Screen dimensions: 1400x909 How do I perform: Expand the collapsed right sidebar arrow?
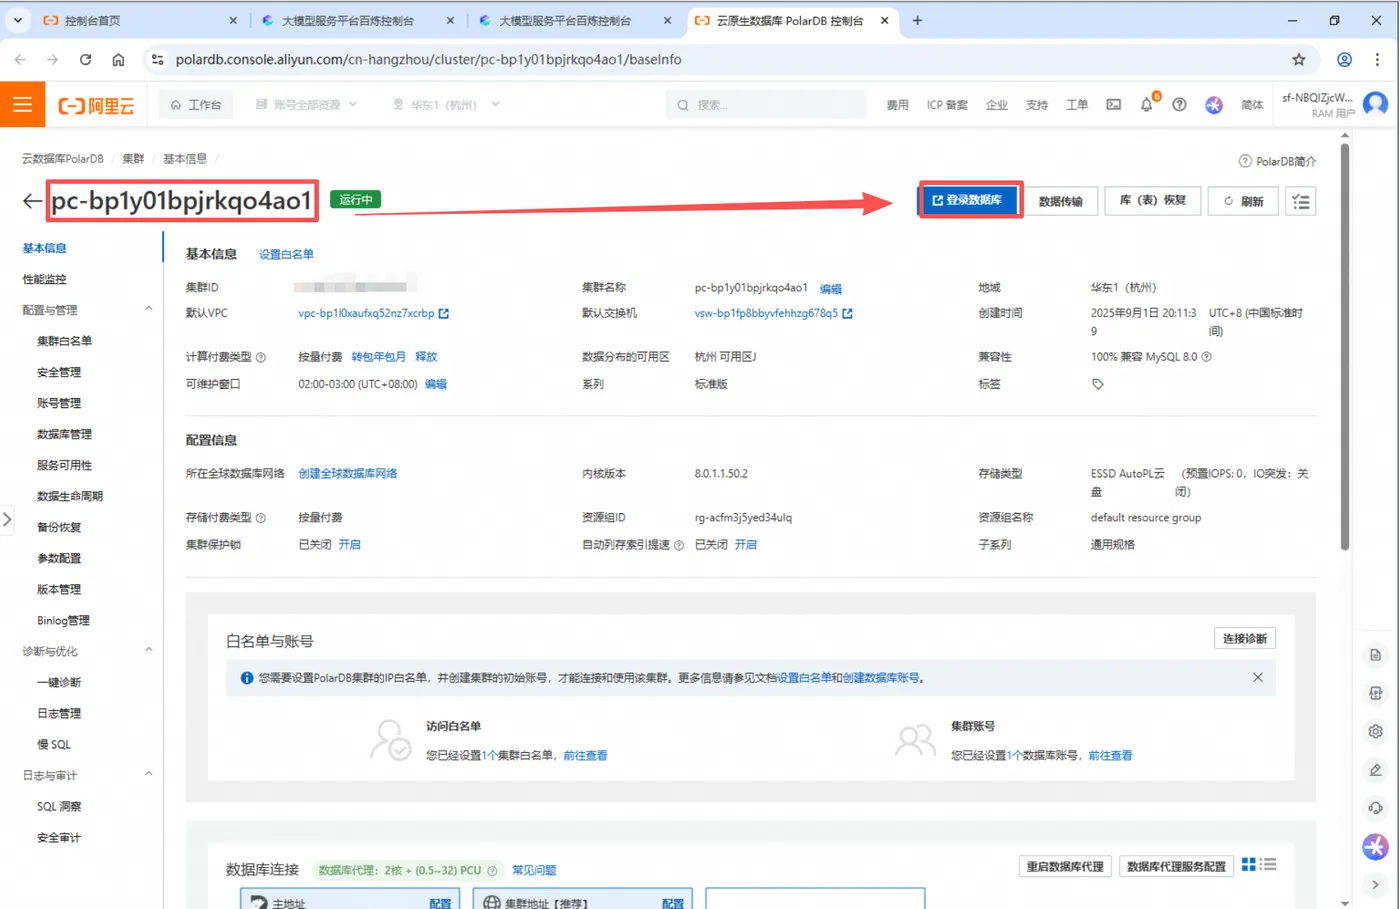pyautogui.click(x=1376, y=884)
